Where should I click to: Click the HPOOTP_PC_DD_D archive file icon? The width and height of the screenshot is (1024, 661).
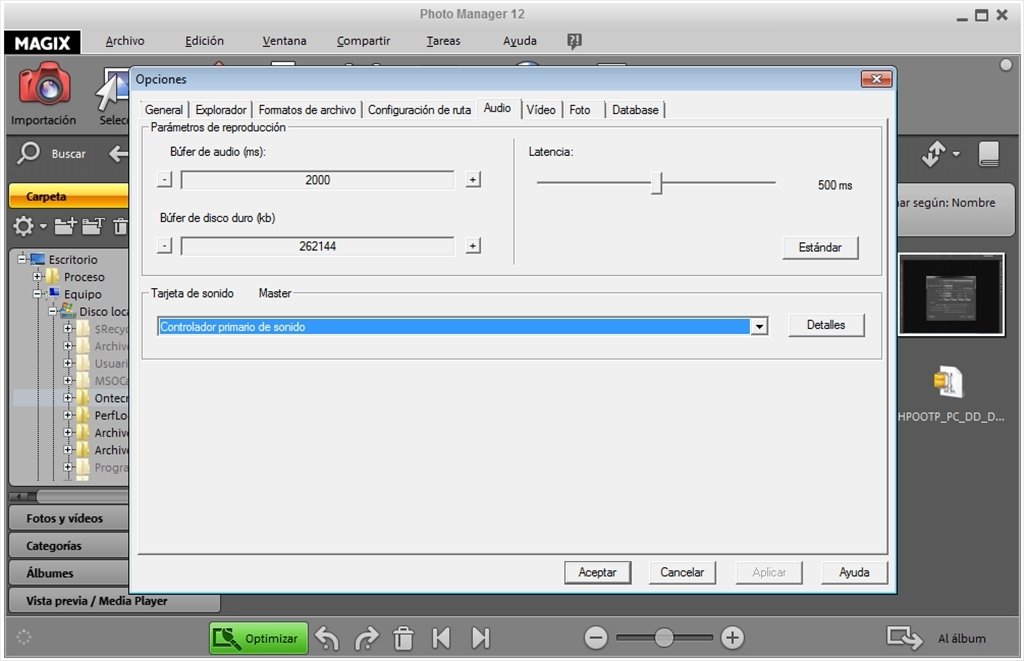(948, 383)
